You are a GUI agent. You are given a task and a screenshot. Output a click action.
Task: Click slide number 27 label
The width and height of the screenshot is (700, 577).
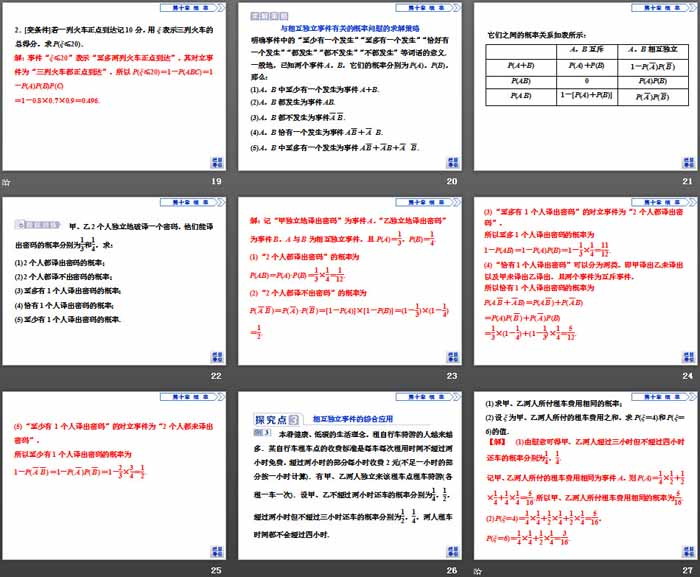pyautogui.click(x=688, y=570)
